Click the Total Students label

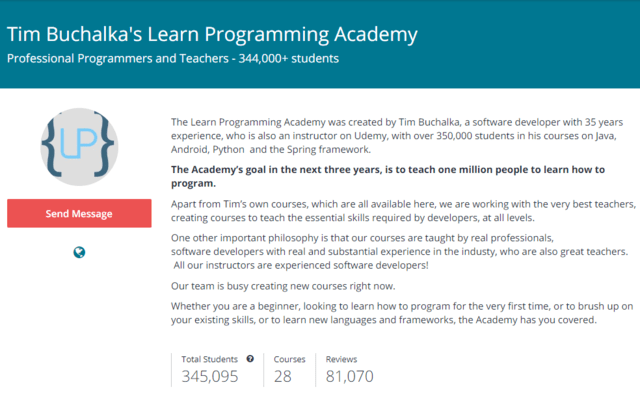click(x=209, y=359)
